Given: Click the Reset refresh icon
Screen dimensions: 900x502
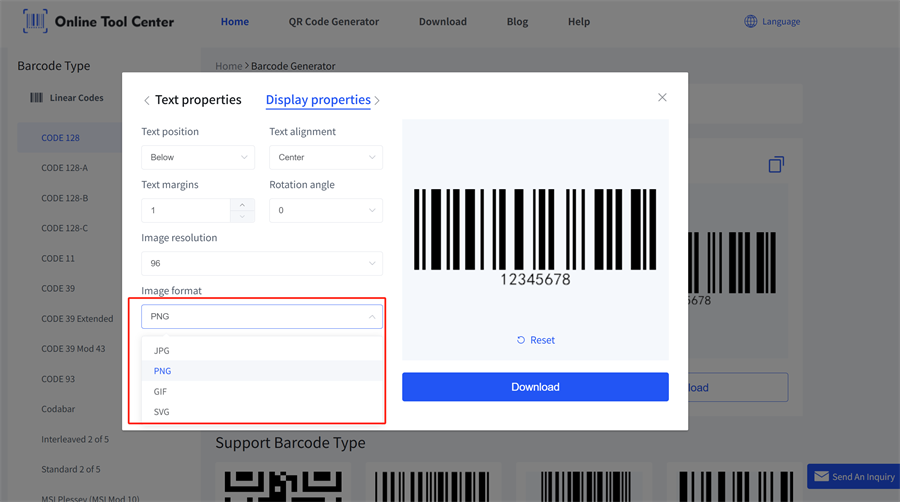Looking at the screenshot, I should [x=521, y=340].
